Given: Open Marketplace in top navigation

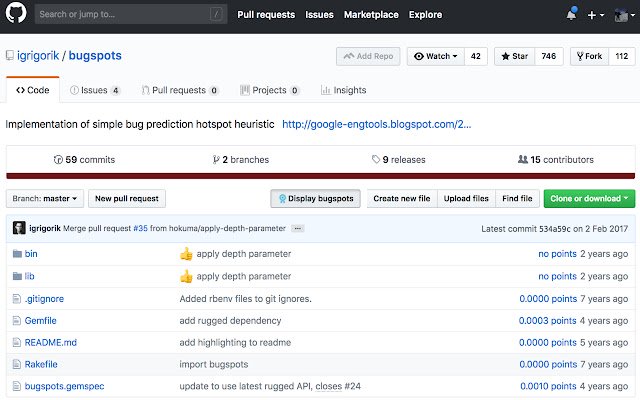Looking at the screenshot, I should pos(371,15).
